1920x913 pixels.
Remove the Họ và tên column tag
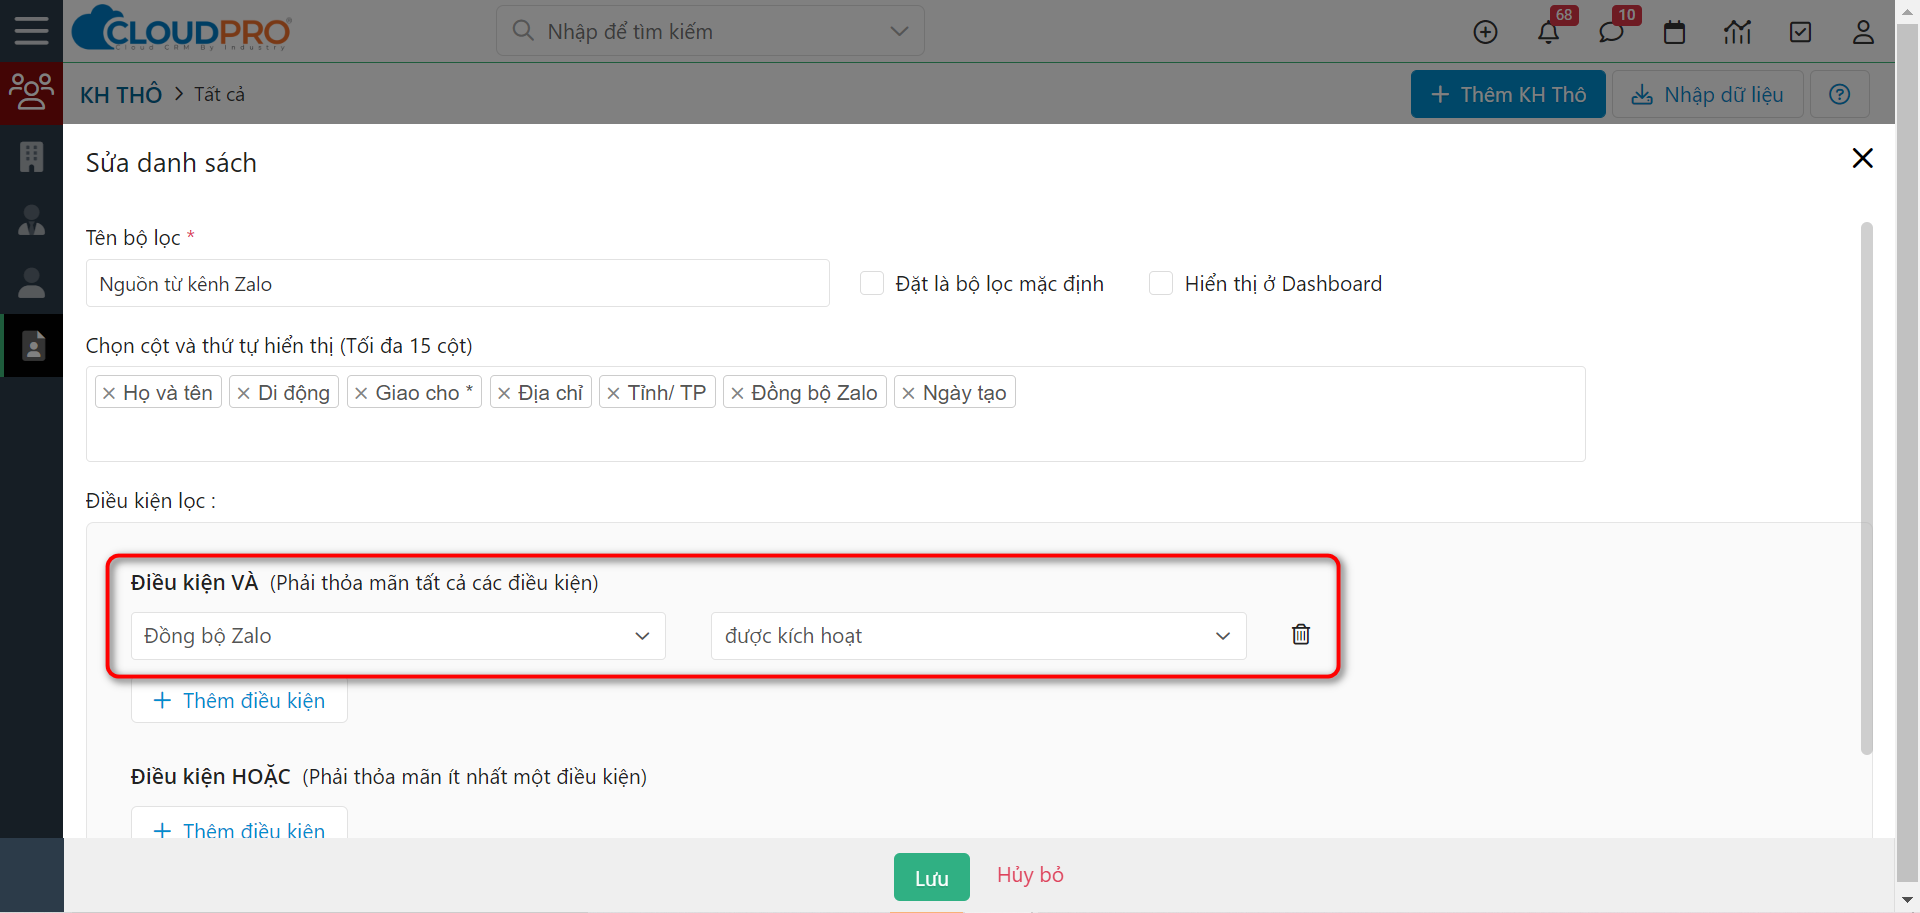pos(109,393)
